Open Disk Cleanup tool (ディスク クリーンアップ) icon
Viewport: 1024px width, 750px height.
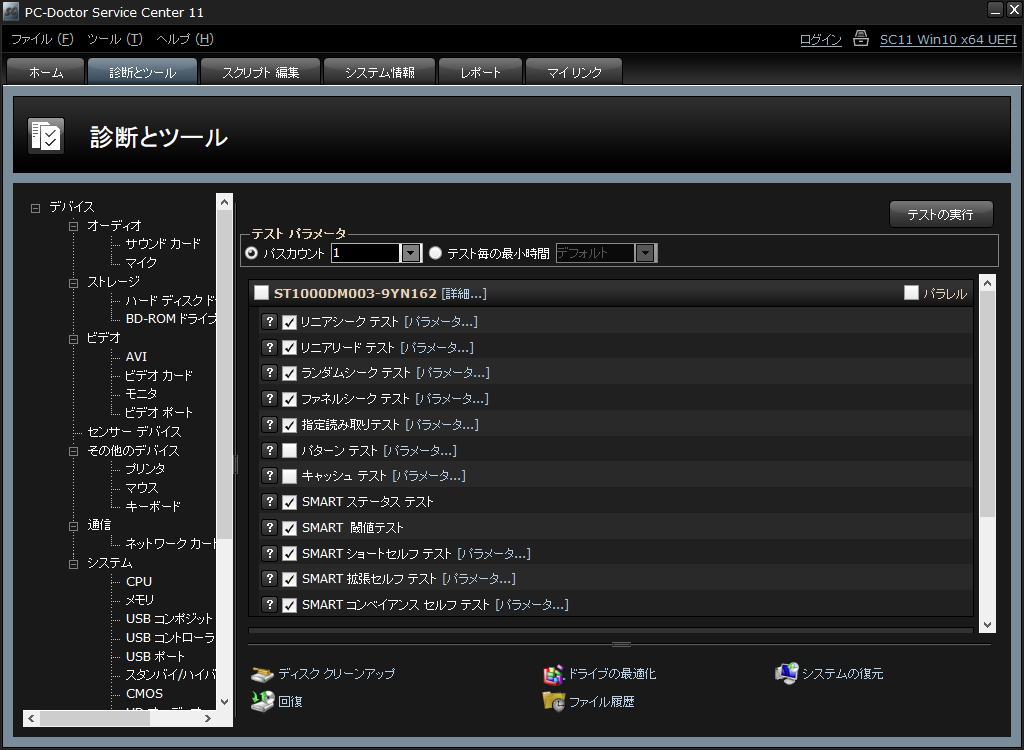[262, 674]
